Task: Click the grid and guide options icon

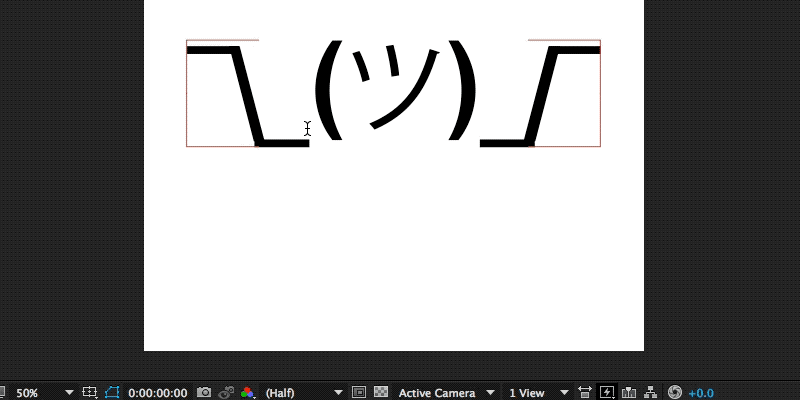Action: (x=90, y=392)
